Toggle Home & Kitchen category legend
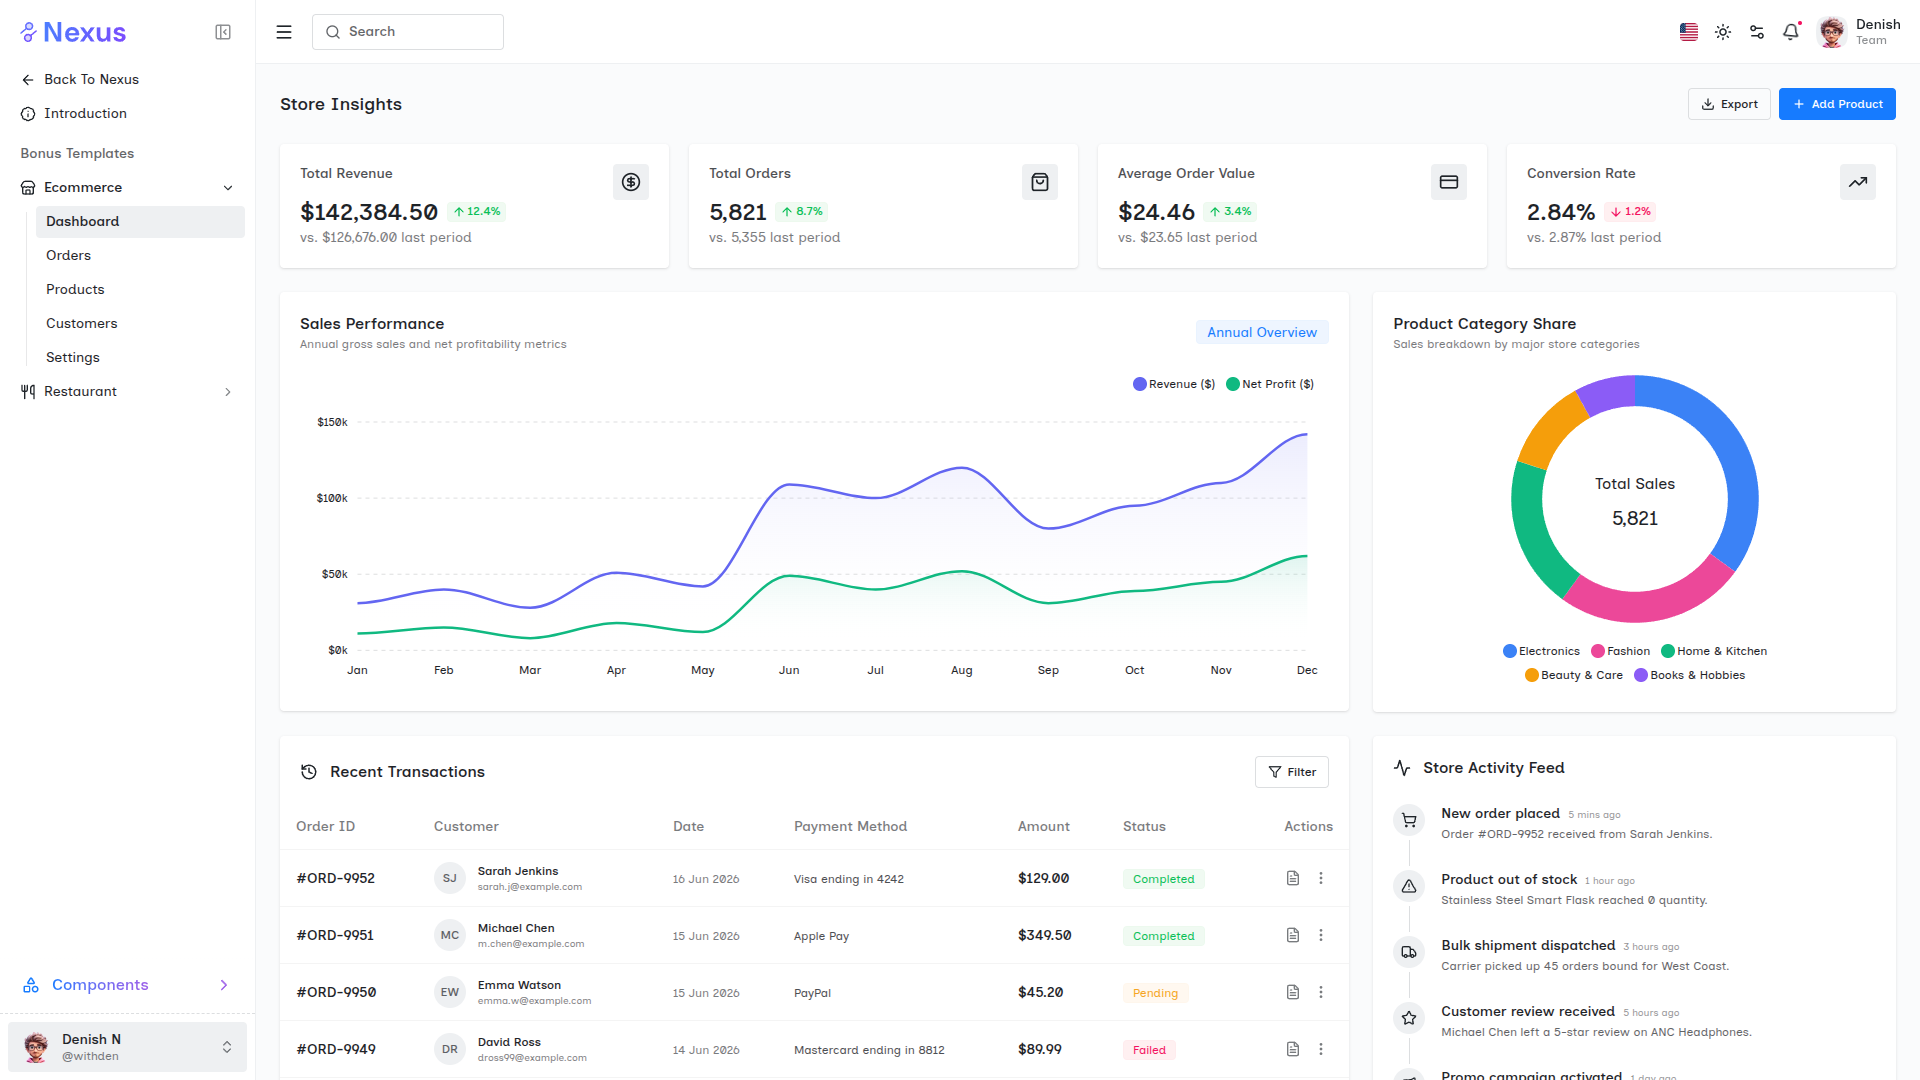Viewport: 1920px width, 1080px height. (1714, 651)
